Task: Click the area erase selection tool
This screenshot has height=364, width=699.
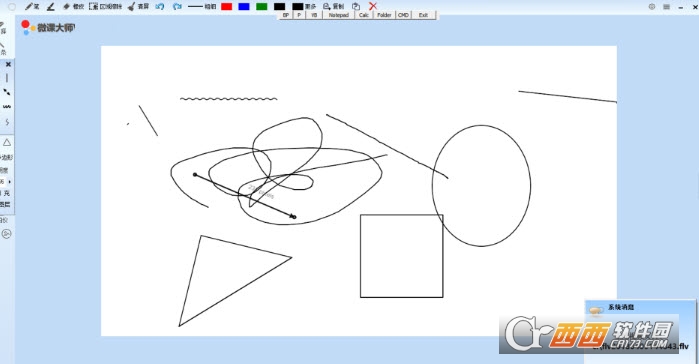Action: (x=105, y=6)
